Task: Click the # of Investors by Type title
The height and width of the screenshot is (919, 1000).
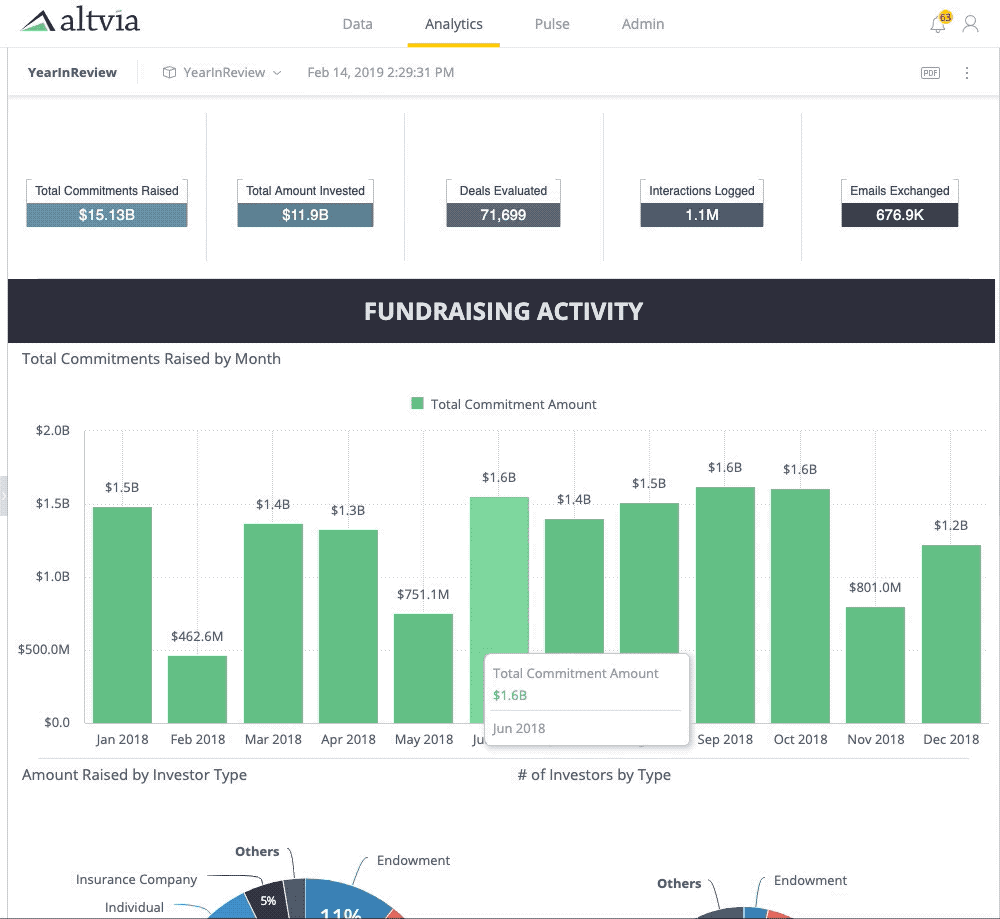Action: pos(594,775)
